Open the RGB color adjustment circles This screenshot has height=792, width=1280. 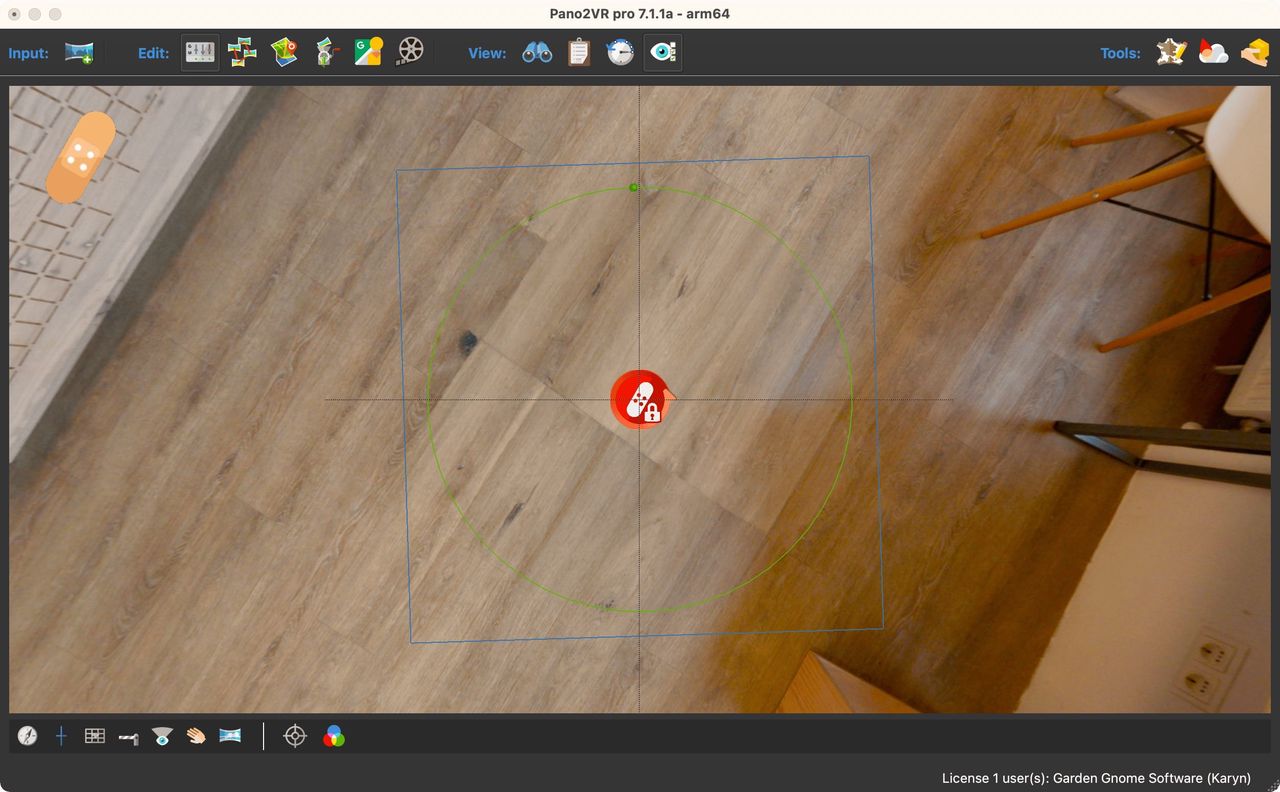(334, 736)
